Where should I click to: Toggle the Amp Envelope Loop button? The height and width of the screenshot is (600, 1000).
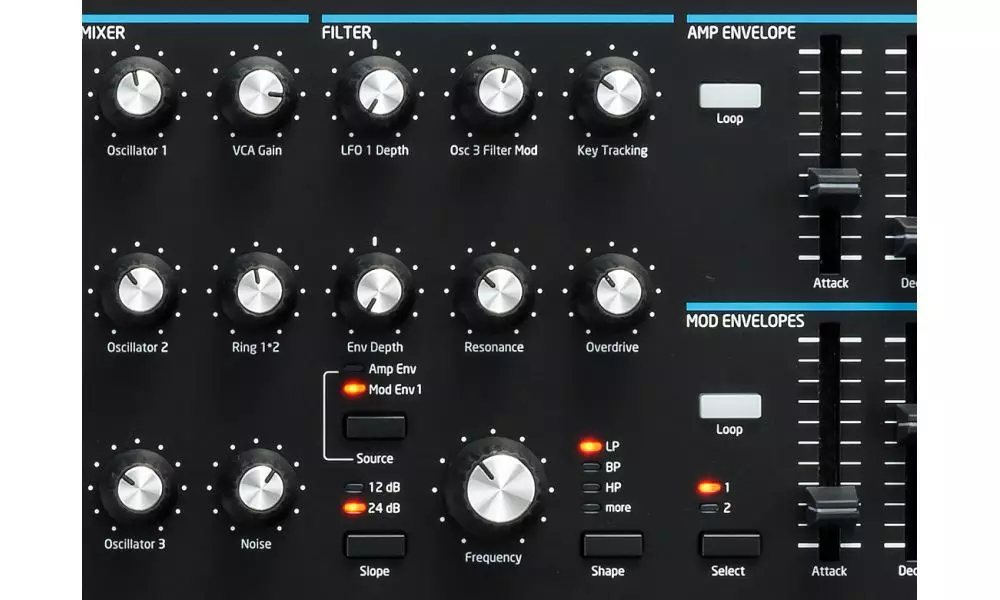[730, 96]
